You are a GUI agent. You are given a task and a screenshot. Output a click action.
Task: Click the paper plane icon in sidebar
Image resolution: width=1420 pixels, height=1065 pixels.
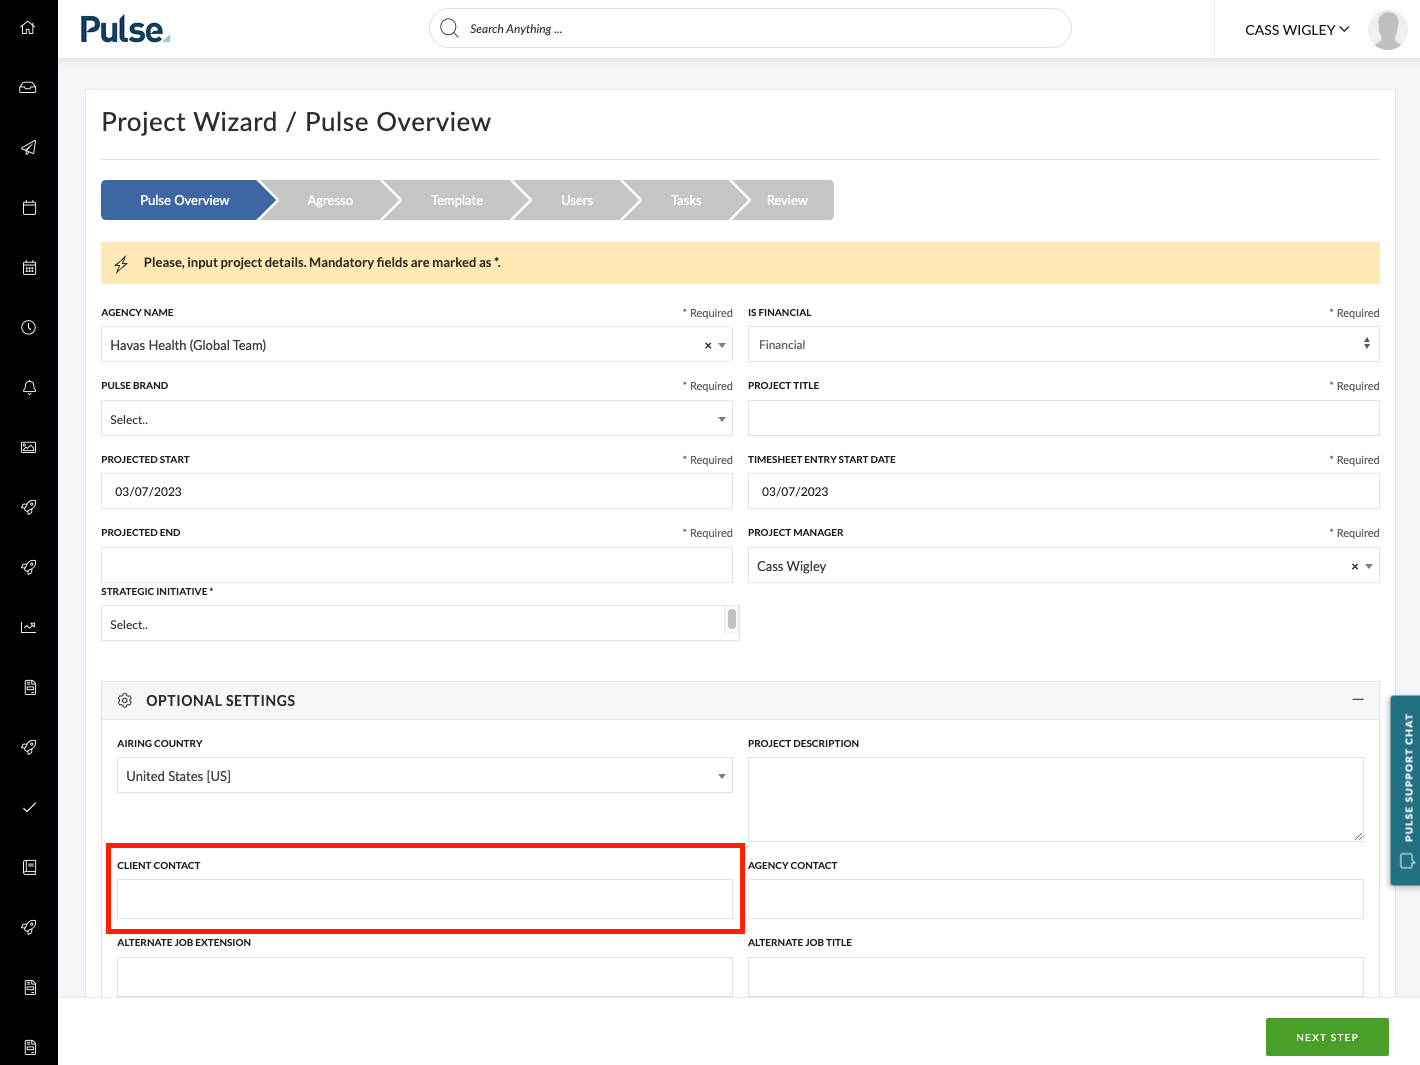pyautogui.click(x=28, y=148)
